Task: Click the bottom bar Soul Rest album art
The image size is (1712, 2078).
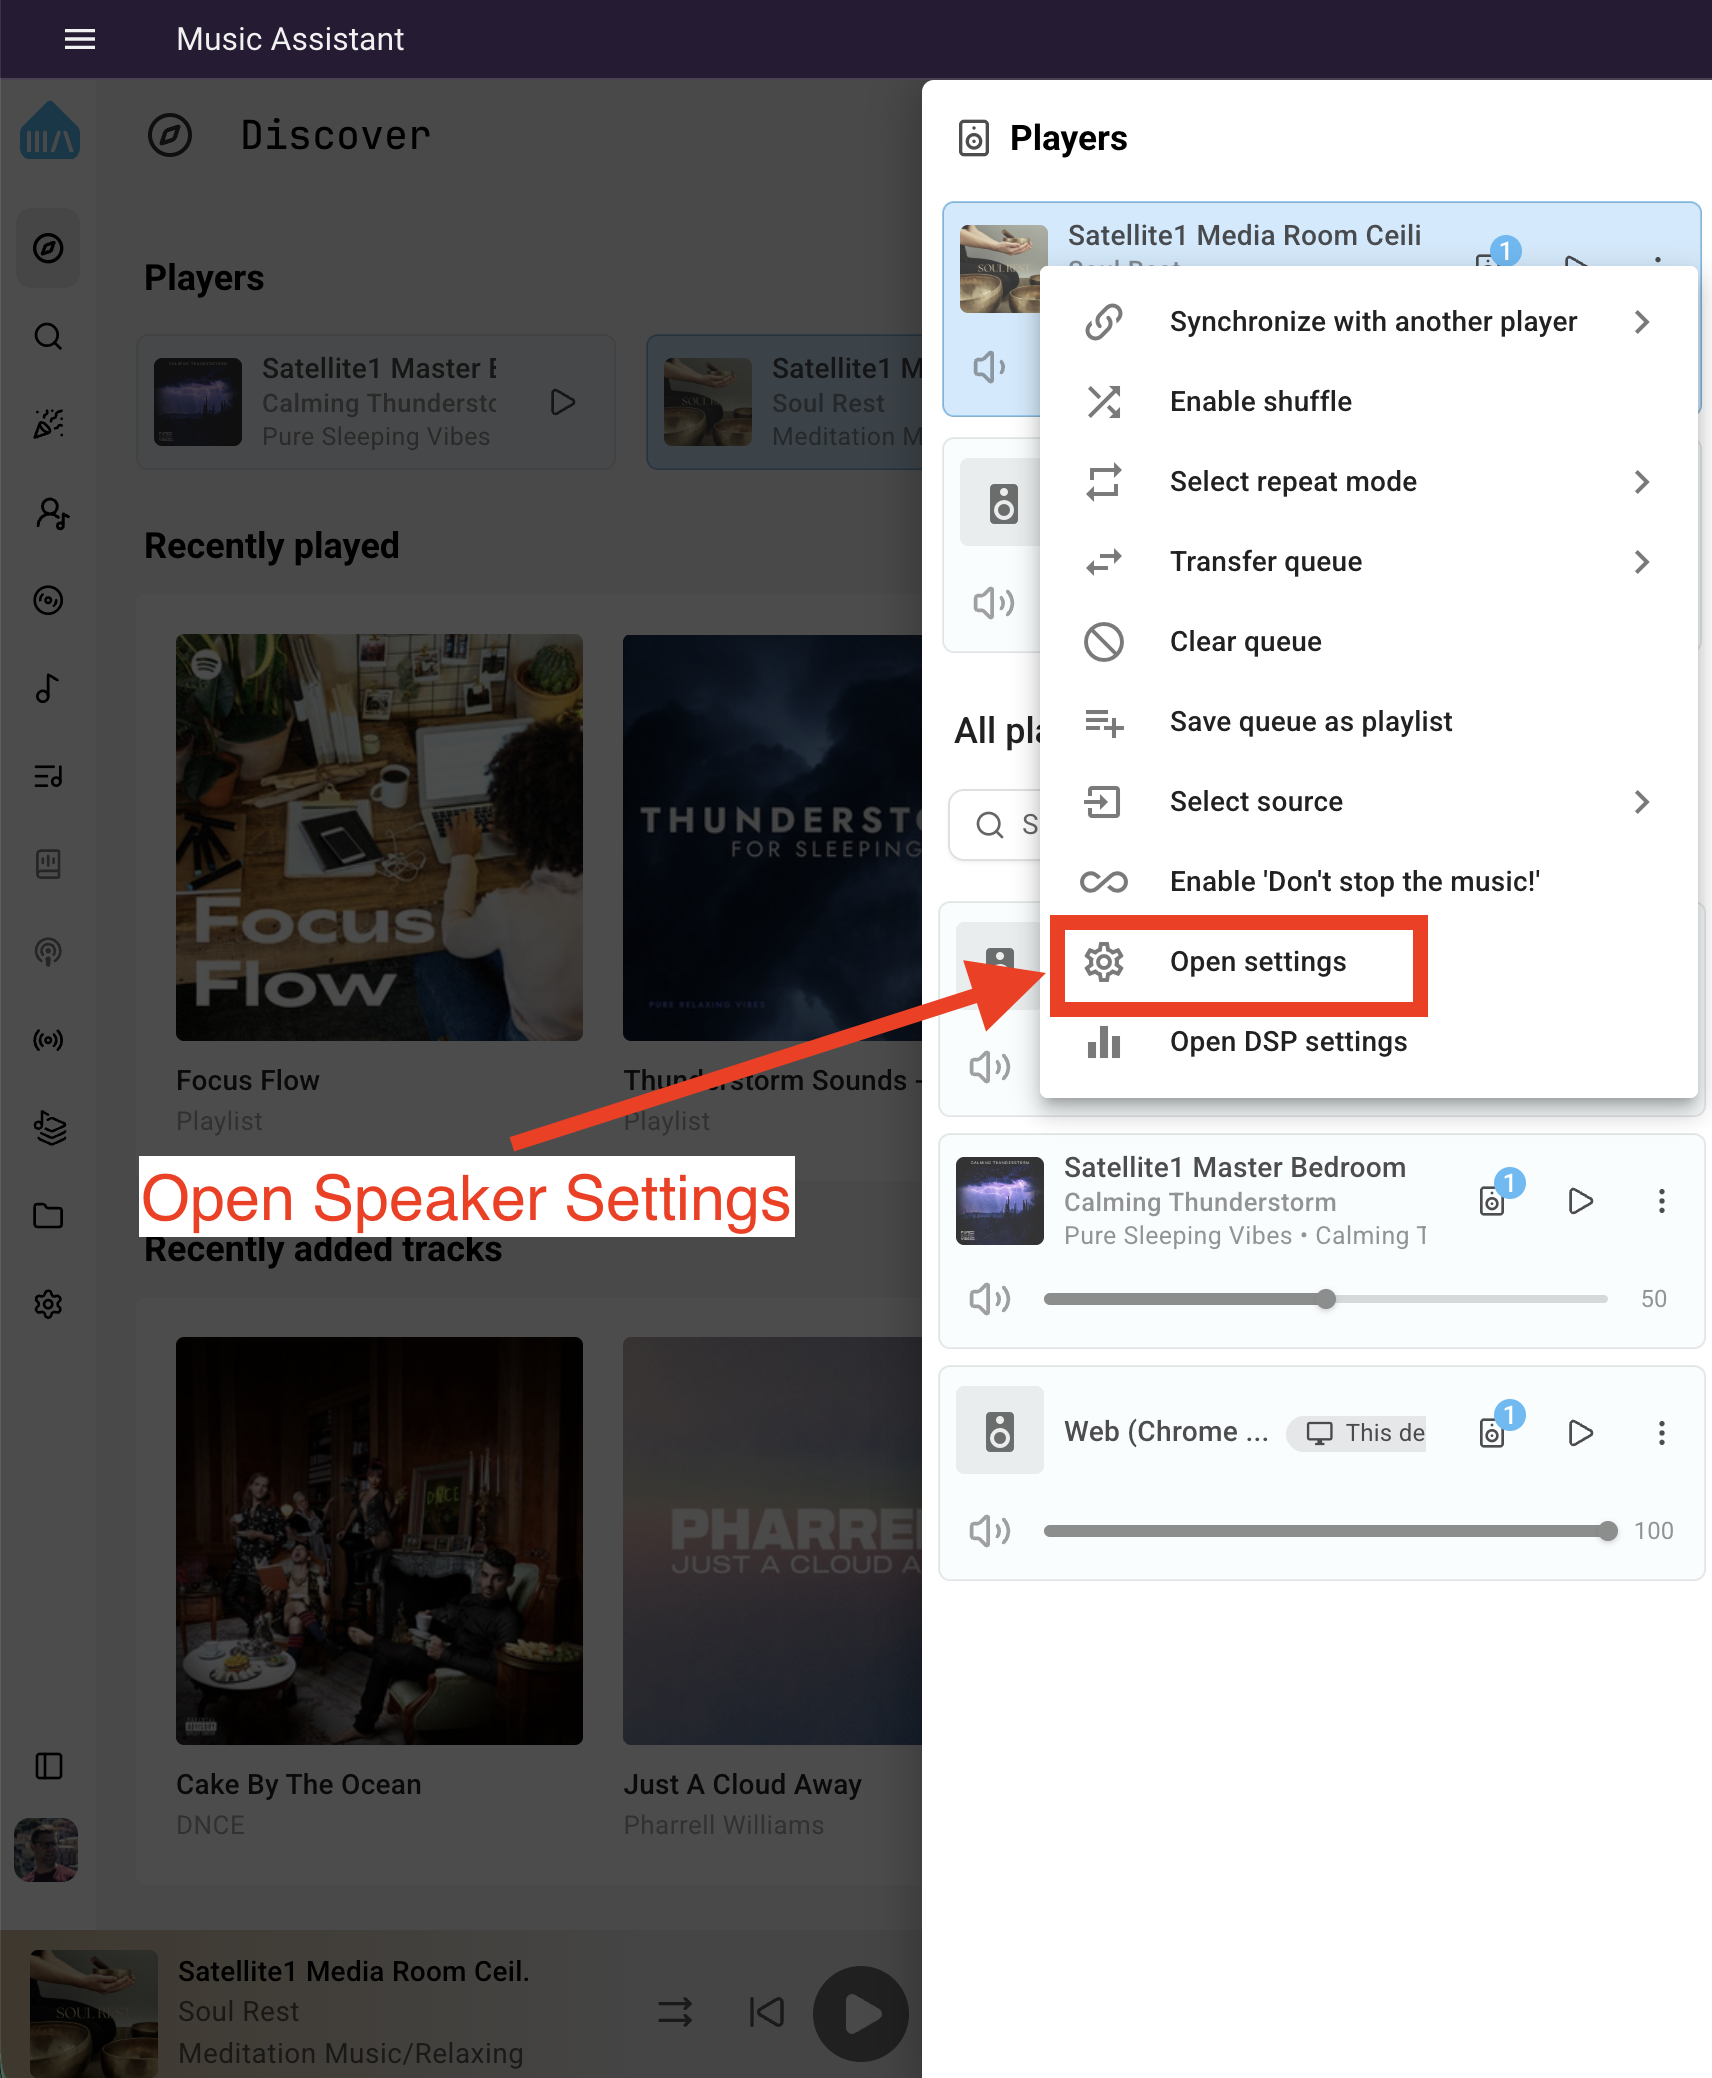Action: tap(94, 2012)
